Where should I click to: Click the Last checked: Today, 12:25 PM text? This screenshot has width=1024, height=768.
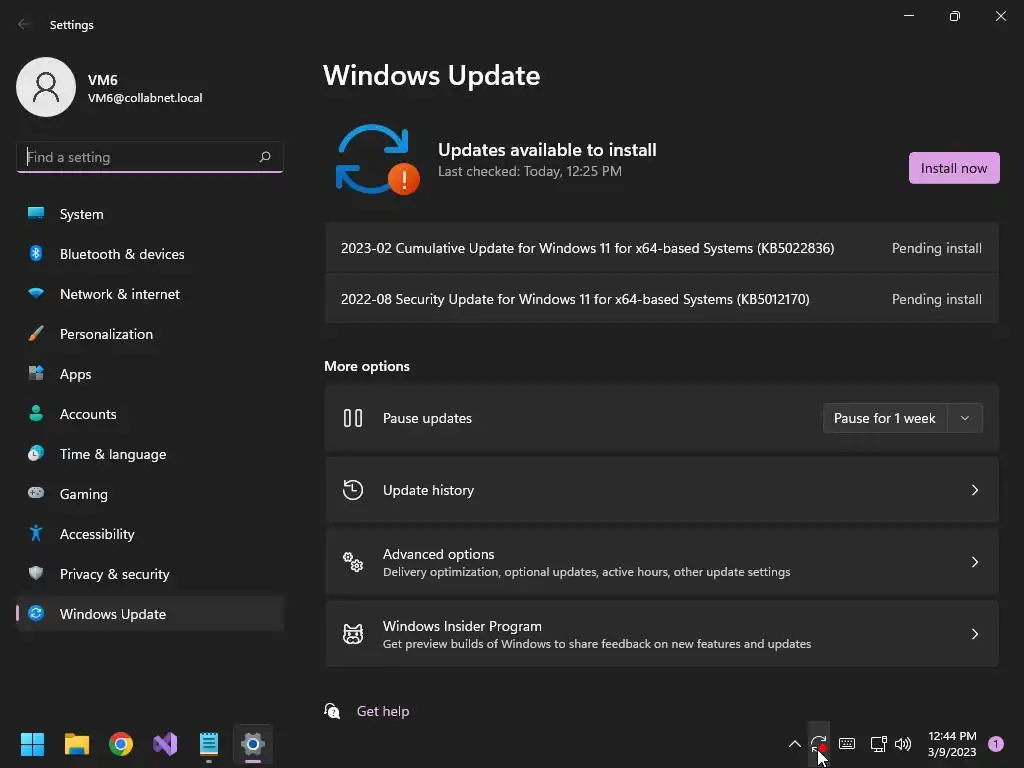pos(530,171)
